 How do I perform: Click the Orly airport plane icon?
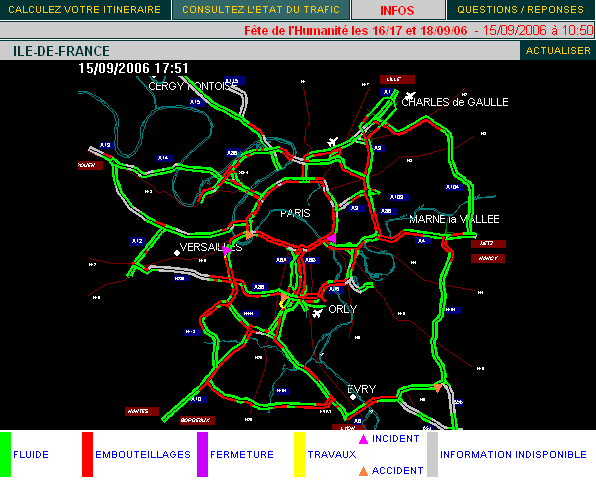317,313
